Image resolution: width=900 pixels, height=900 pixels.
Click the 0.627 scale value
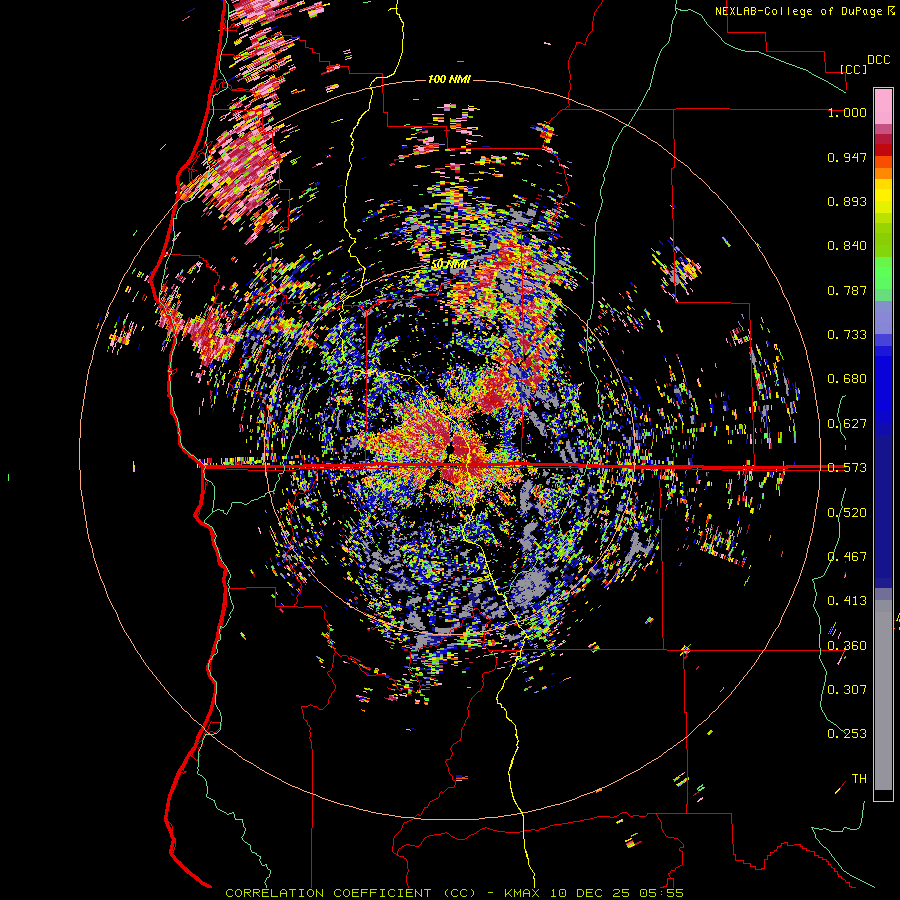click(x=847, y=424)
